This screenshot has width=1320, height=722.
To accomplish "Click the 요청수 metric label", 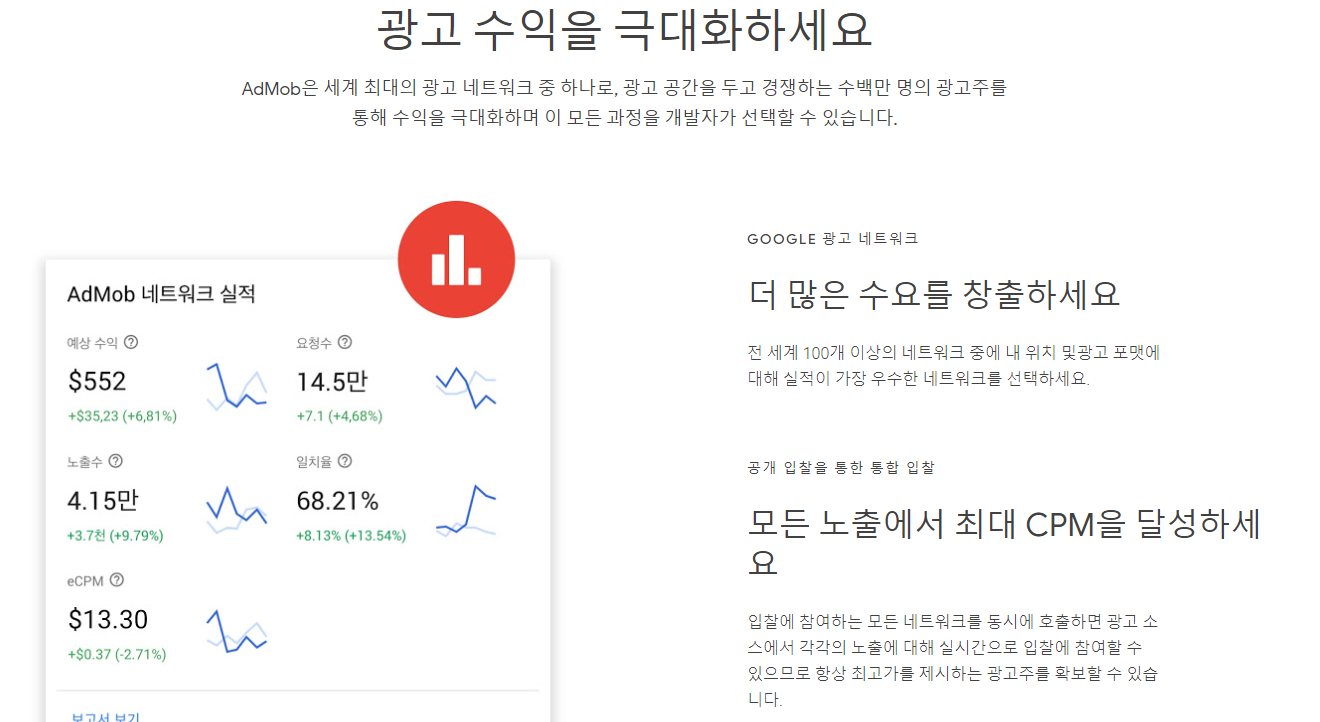I will (x=314, y=342).
